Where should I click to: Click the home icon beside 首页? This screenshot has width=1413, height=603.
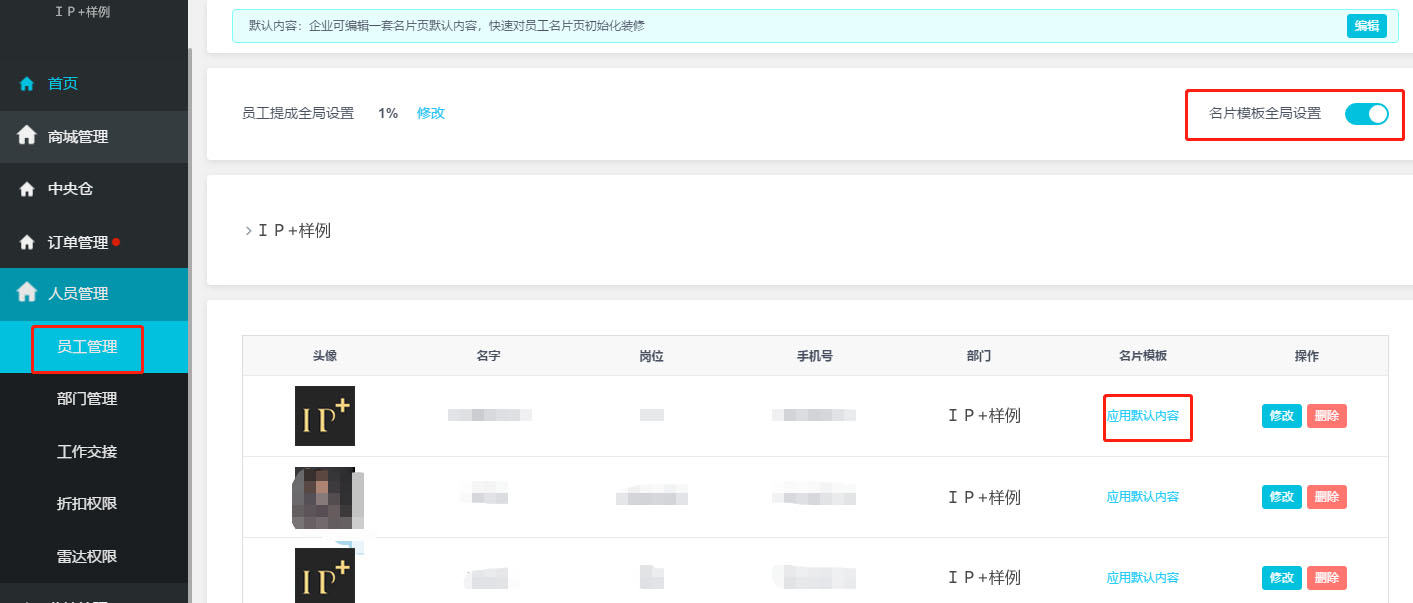pos(27,84)
